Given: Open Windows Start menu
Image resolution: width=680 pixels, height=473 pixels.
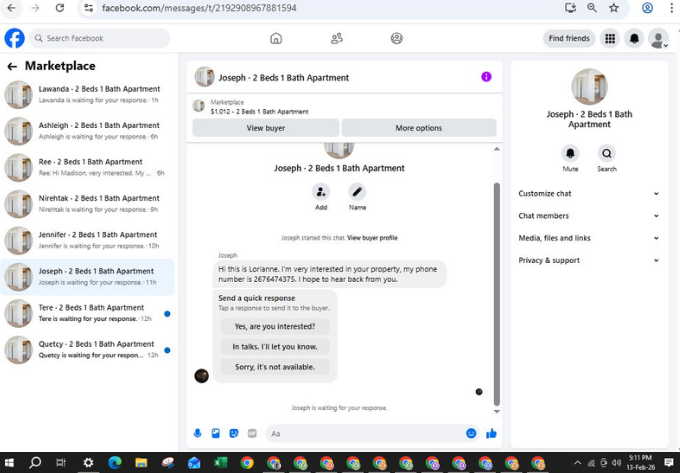Looking at the screenshot, I should point(9,463).
